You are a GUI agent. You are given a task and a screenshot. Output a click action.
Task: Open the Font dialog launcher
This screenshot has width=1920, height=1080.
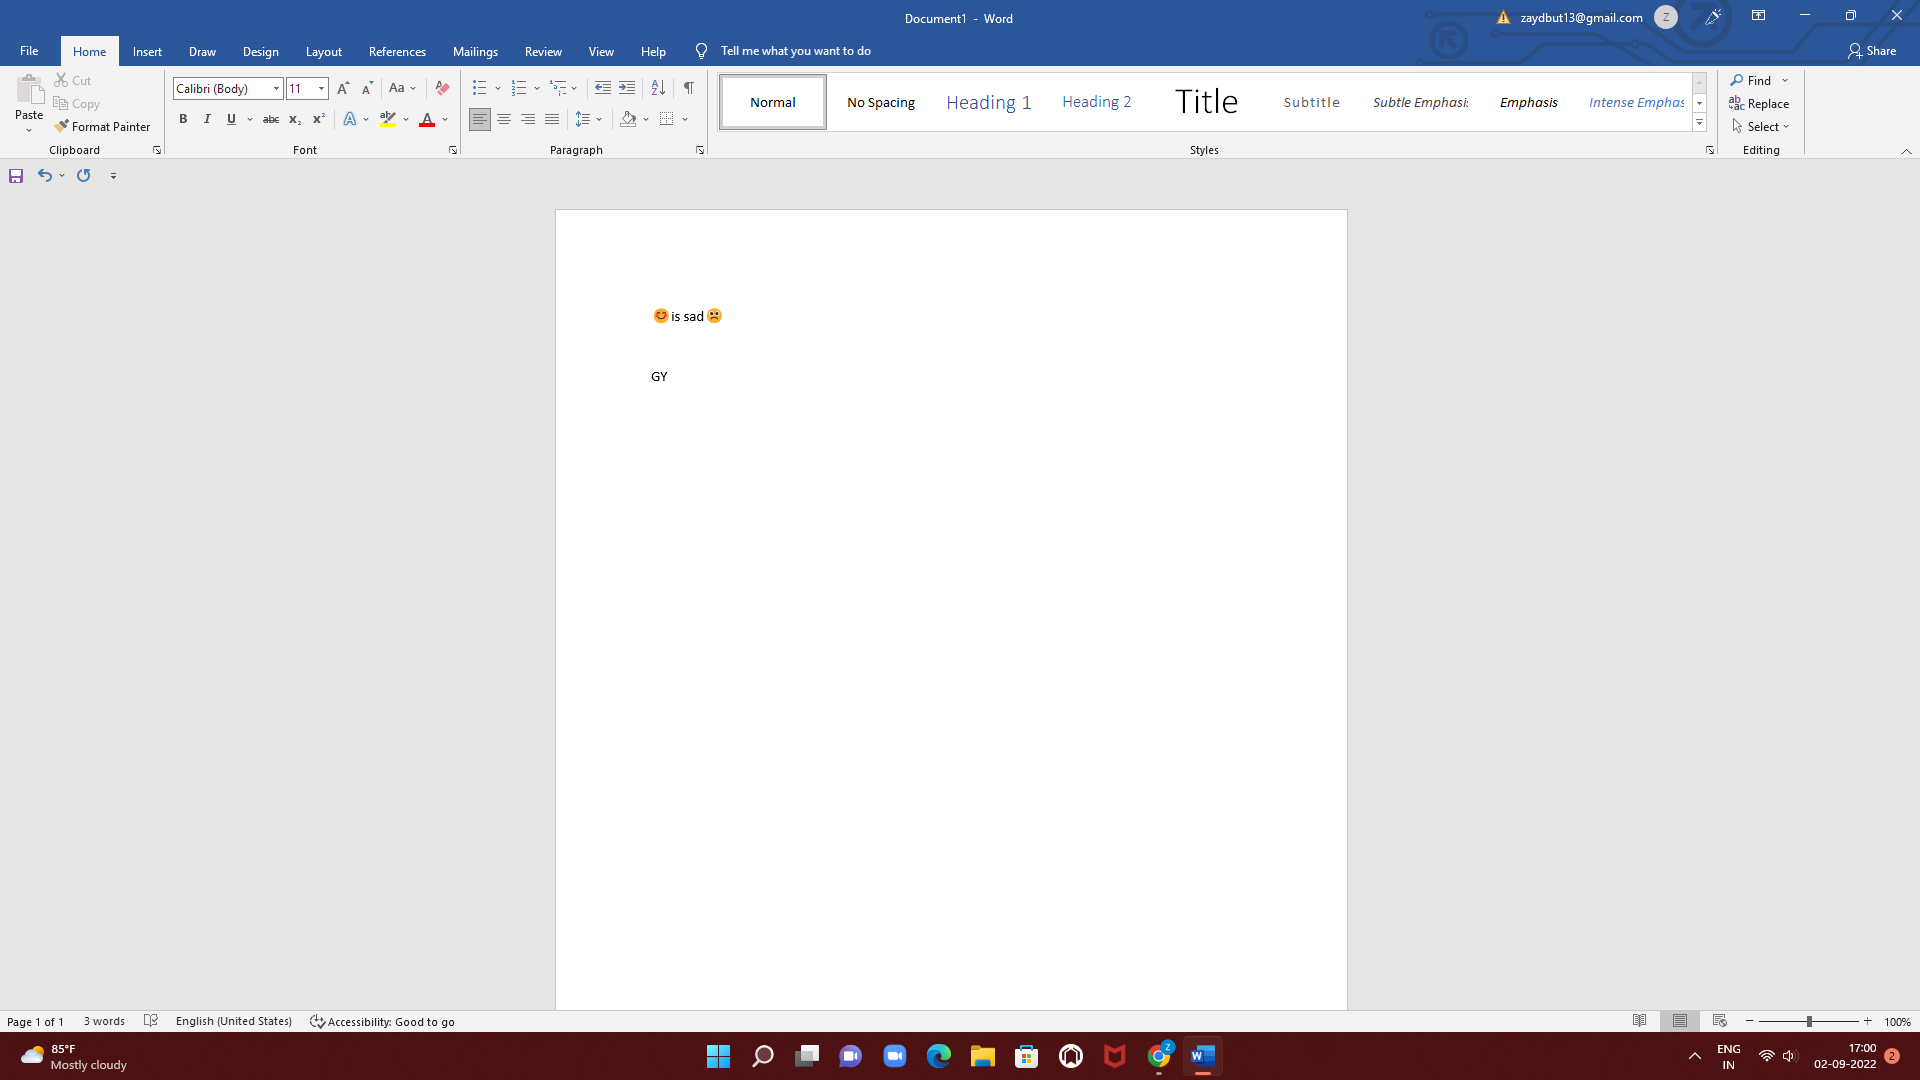453,150
